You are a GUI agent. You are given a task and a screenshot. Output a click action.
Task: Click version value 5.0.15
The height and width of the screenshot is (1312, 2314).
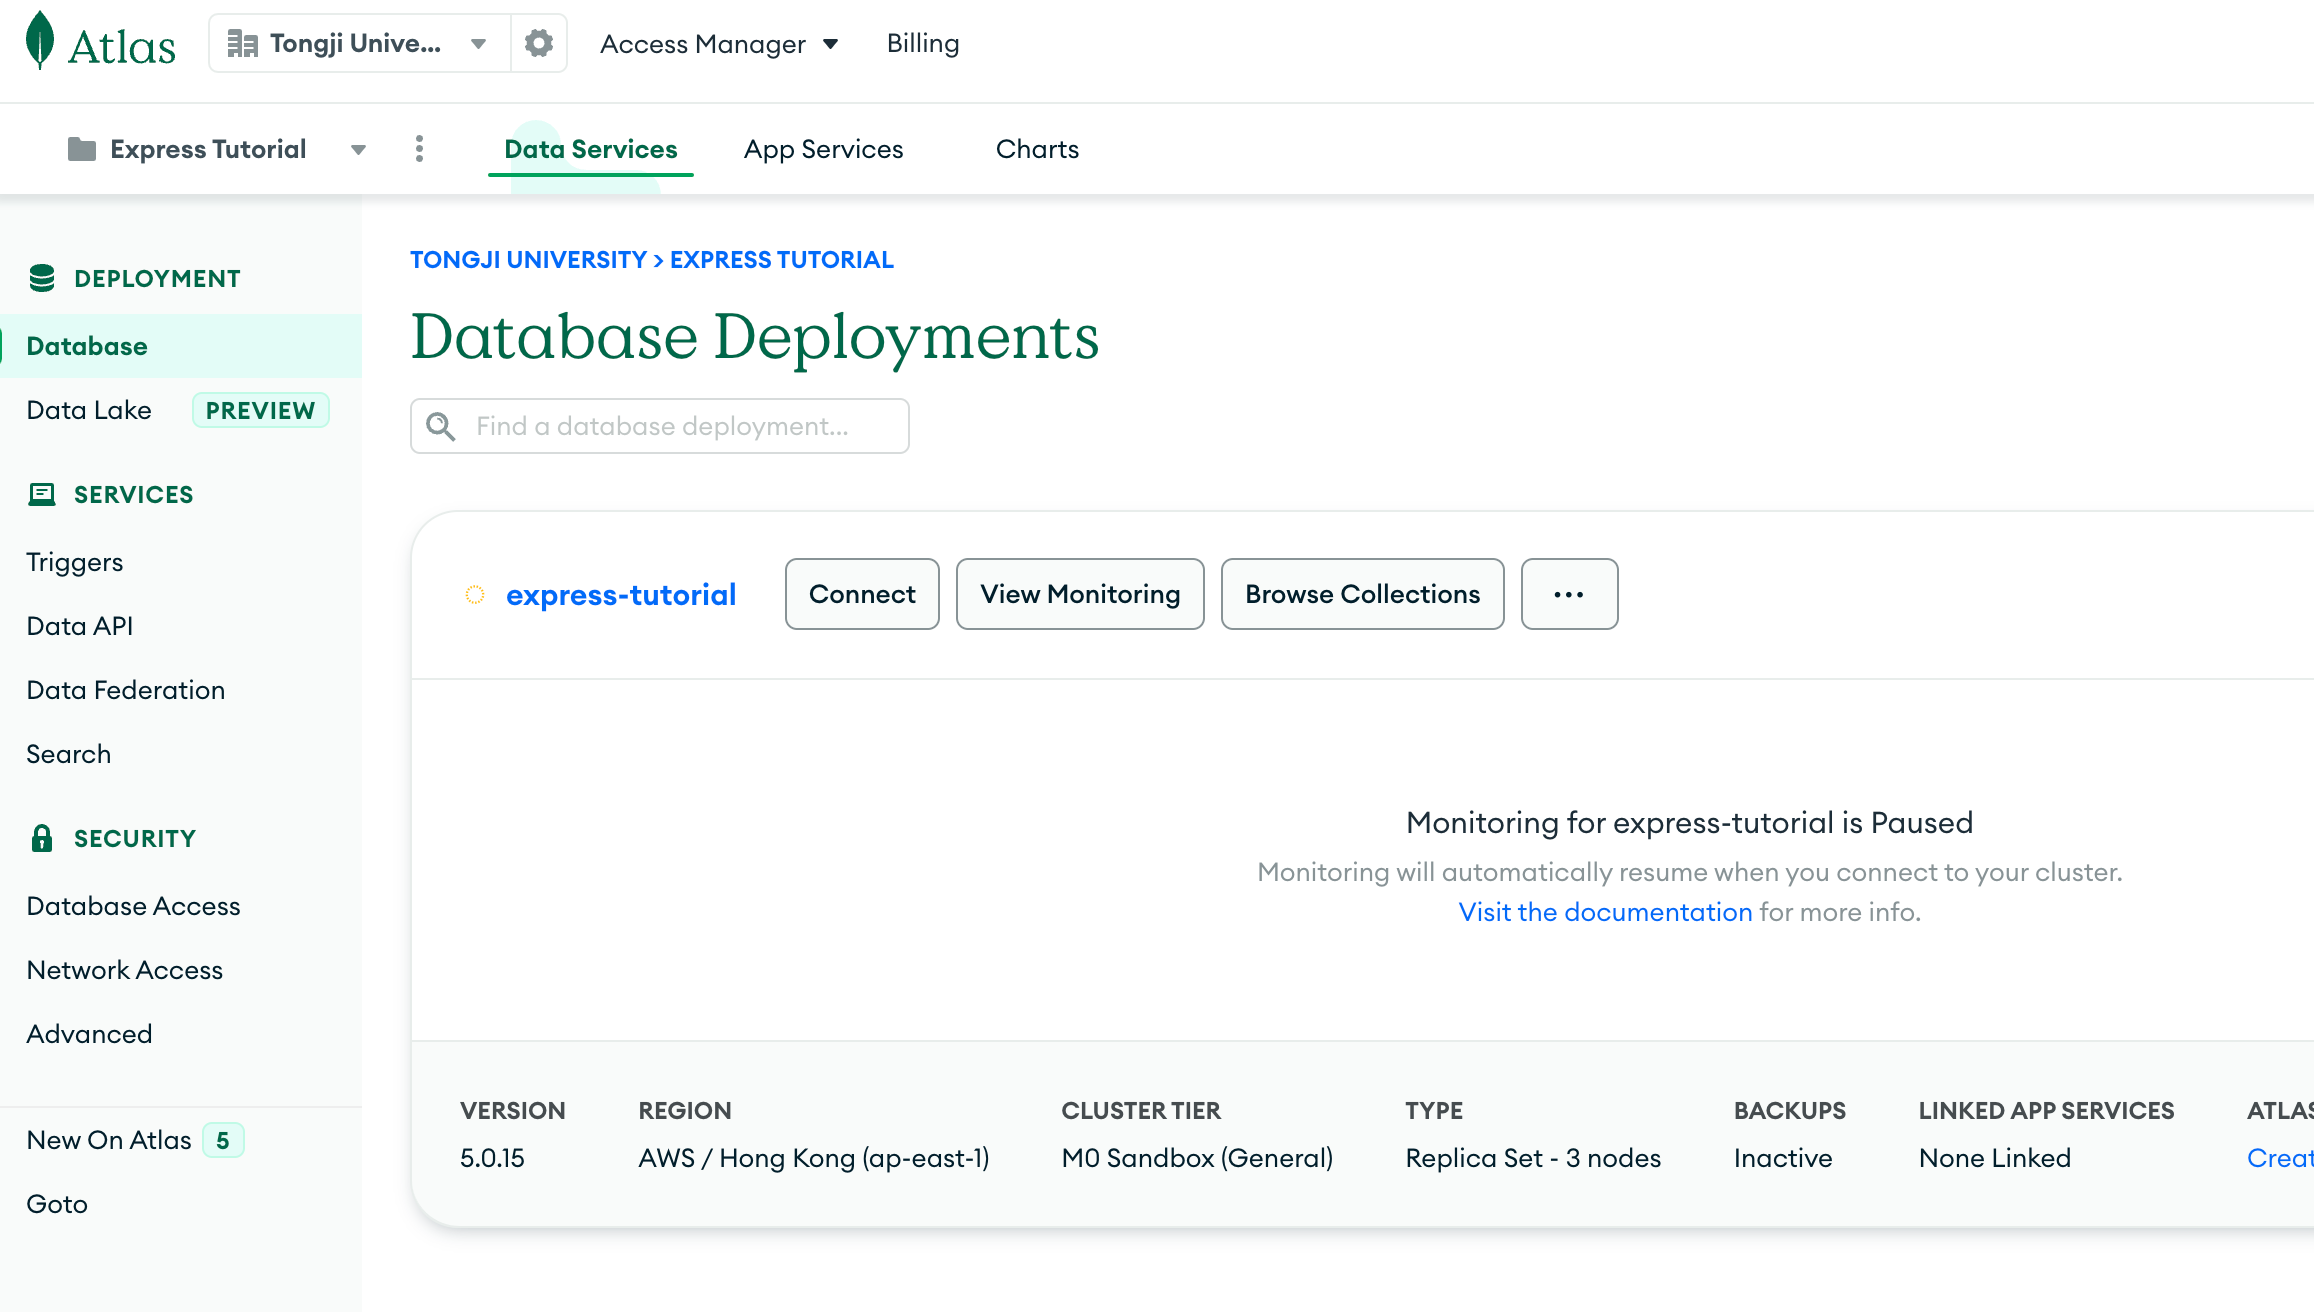coord(492,1158)
